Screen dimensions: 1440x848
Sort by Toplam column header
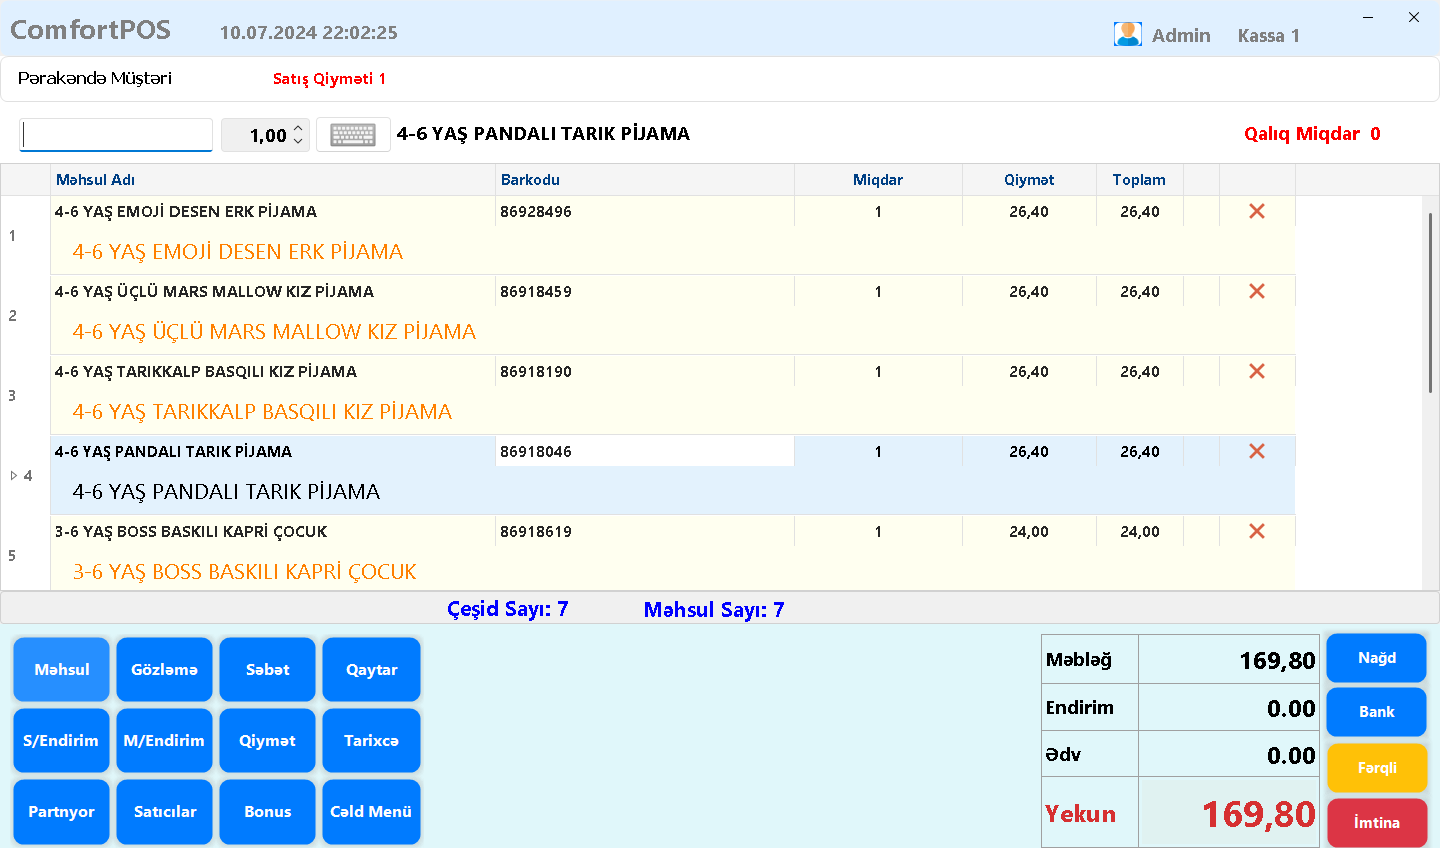click(1139, 180)
